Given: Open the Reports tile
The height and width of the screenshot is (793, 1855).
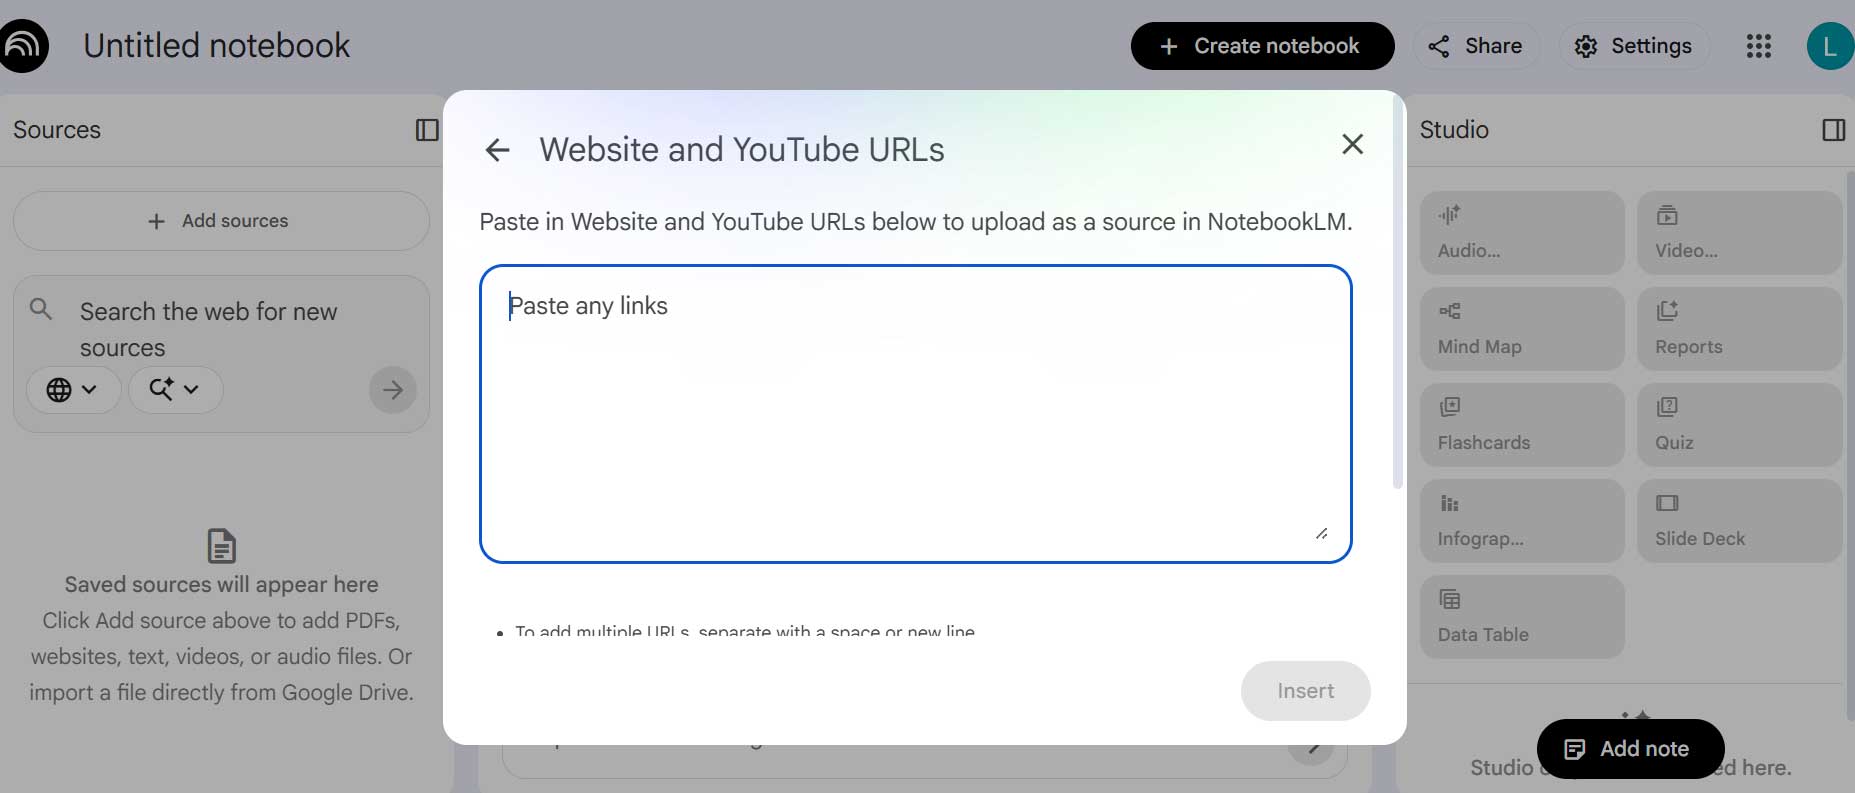Looking at the screenshot, I should pos(1739,329).
